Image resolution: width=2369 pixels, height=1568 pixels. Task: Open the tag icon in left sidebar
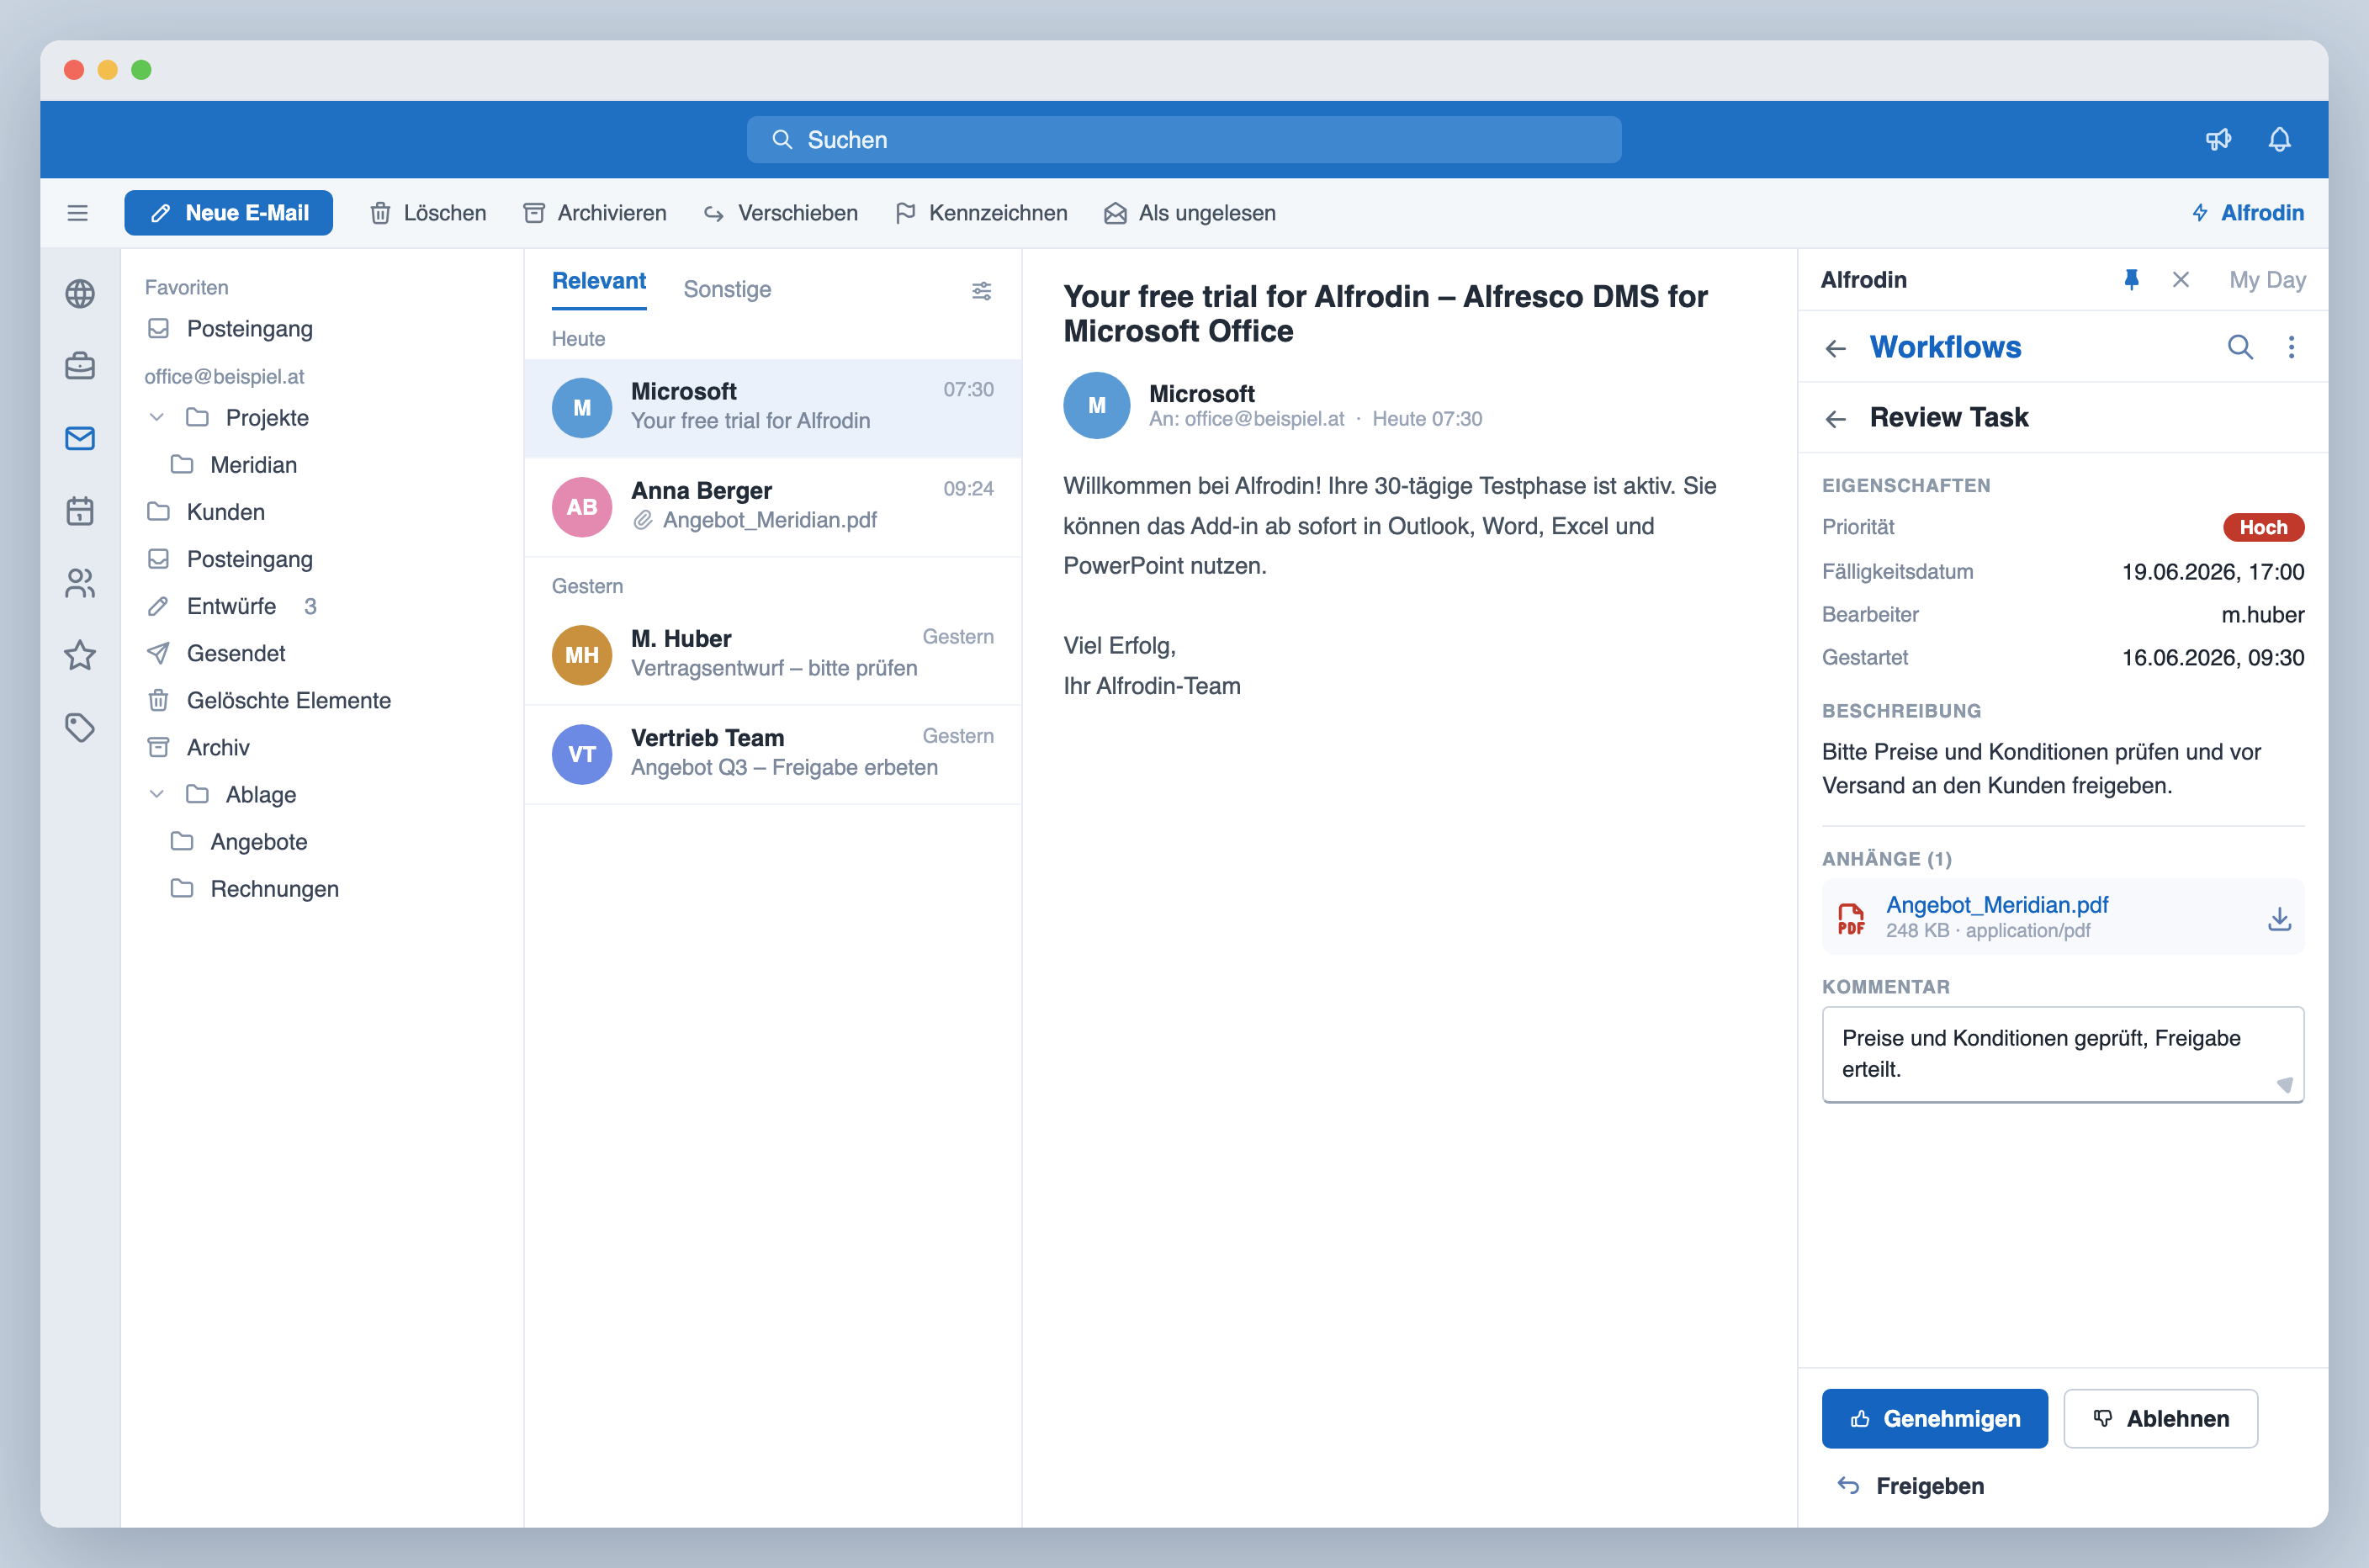pos(80,727)
